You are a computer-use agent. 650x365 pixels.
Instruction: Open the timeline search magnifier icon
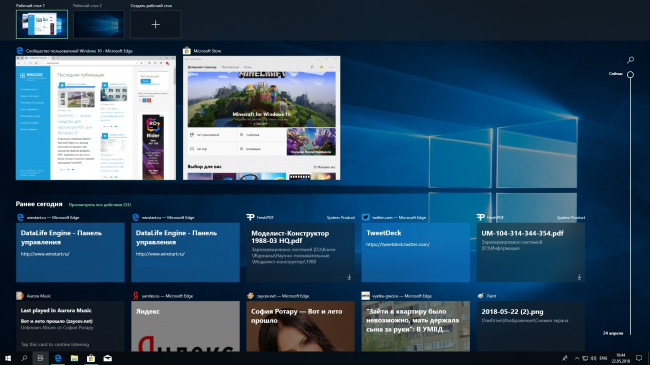click(x=630, y=60)
